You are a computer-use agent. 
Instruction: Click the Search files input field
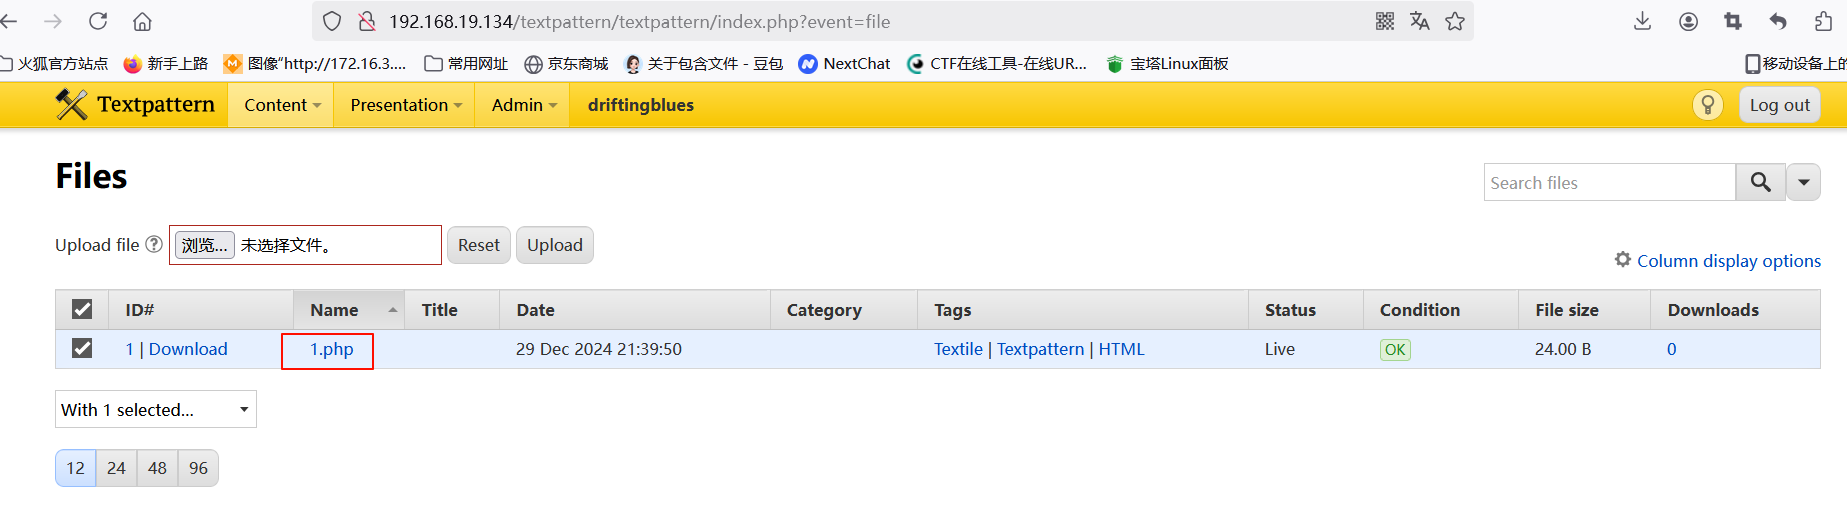(x=1610, y=182)
